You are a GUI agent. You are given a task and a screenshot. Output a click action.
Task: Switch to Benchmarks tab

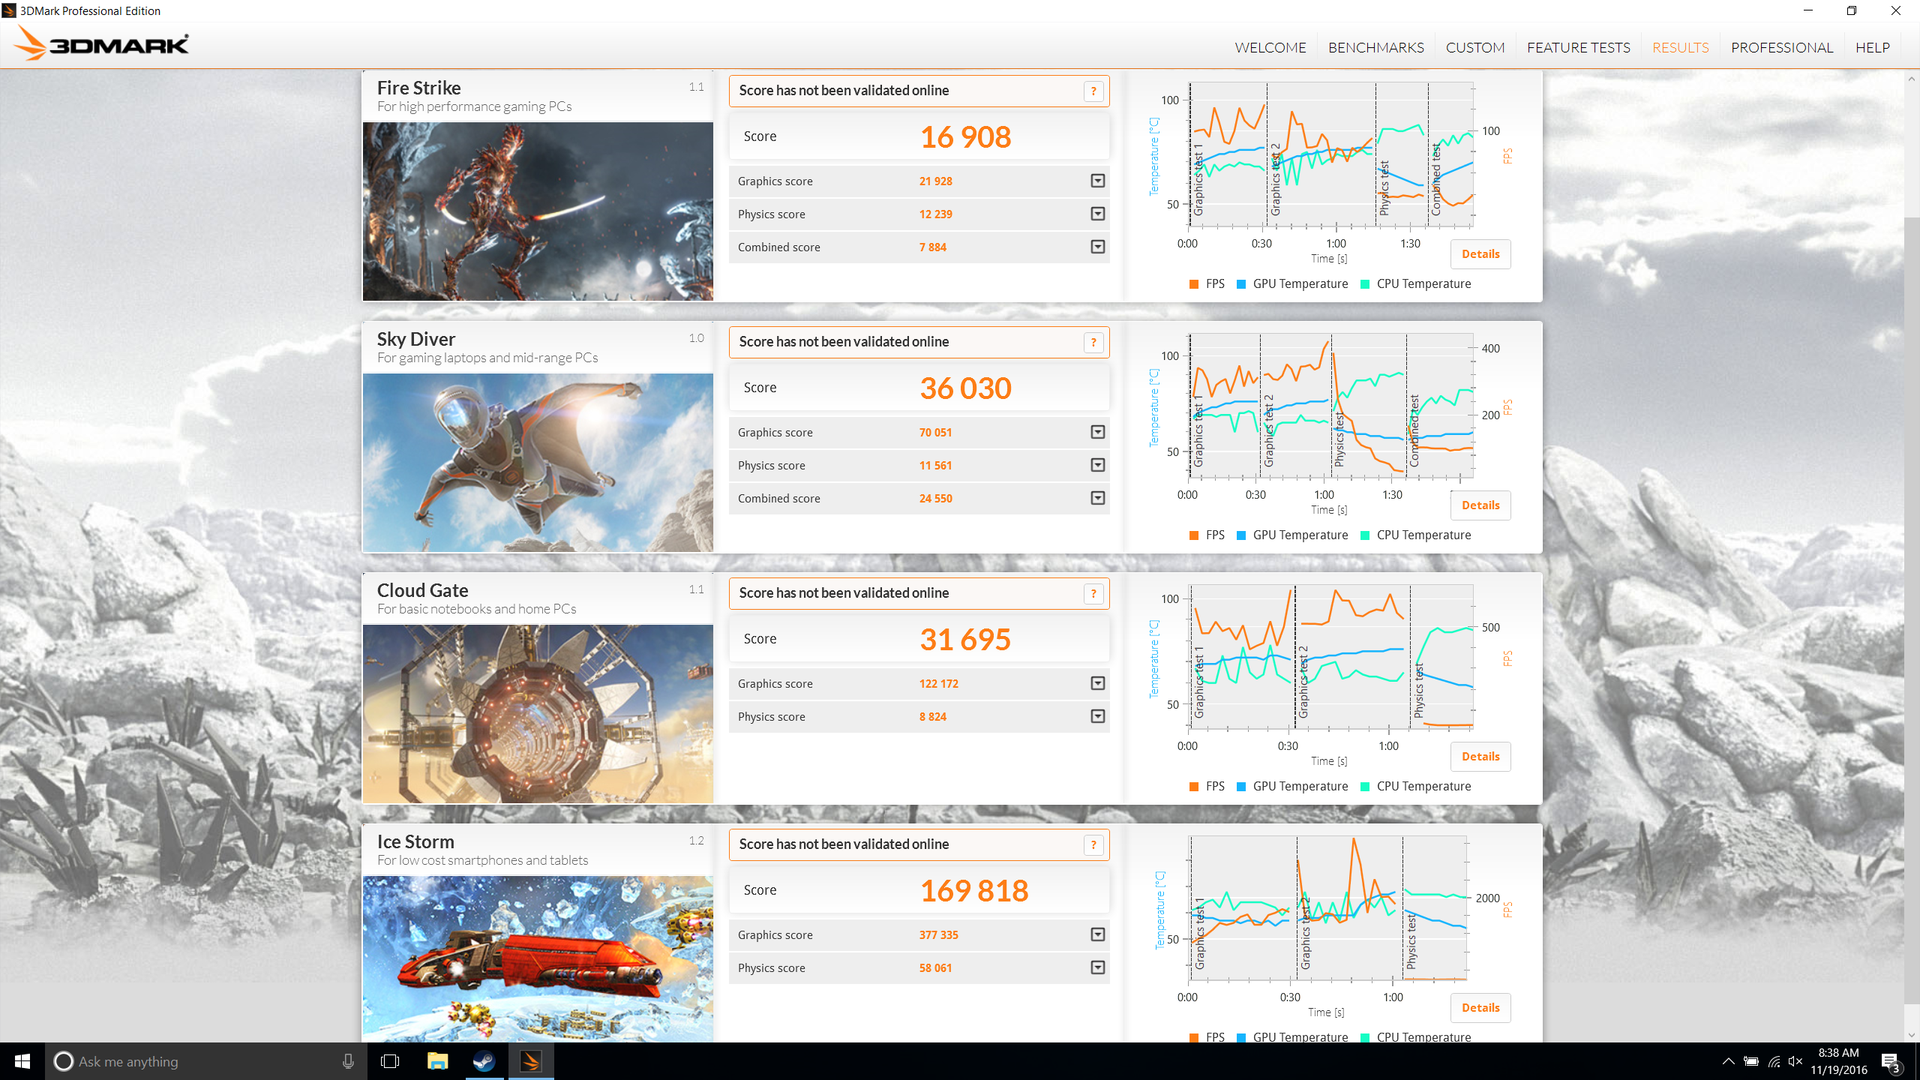pyautogui.click(x=1376, y=48)
